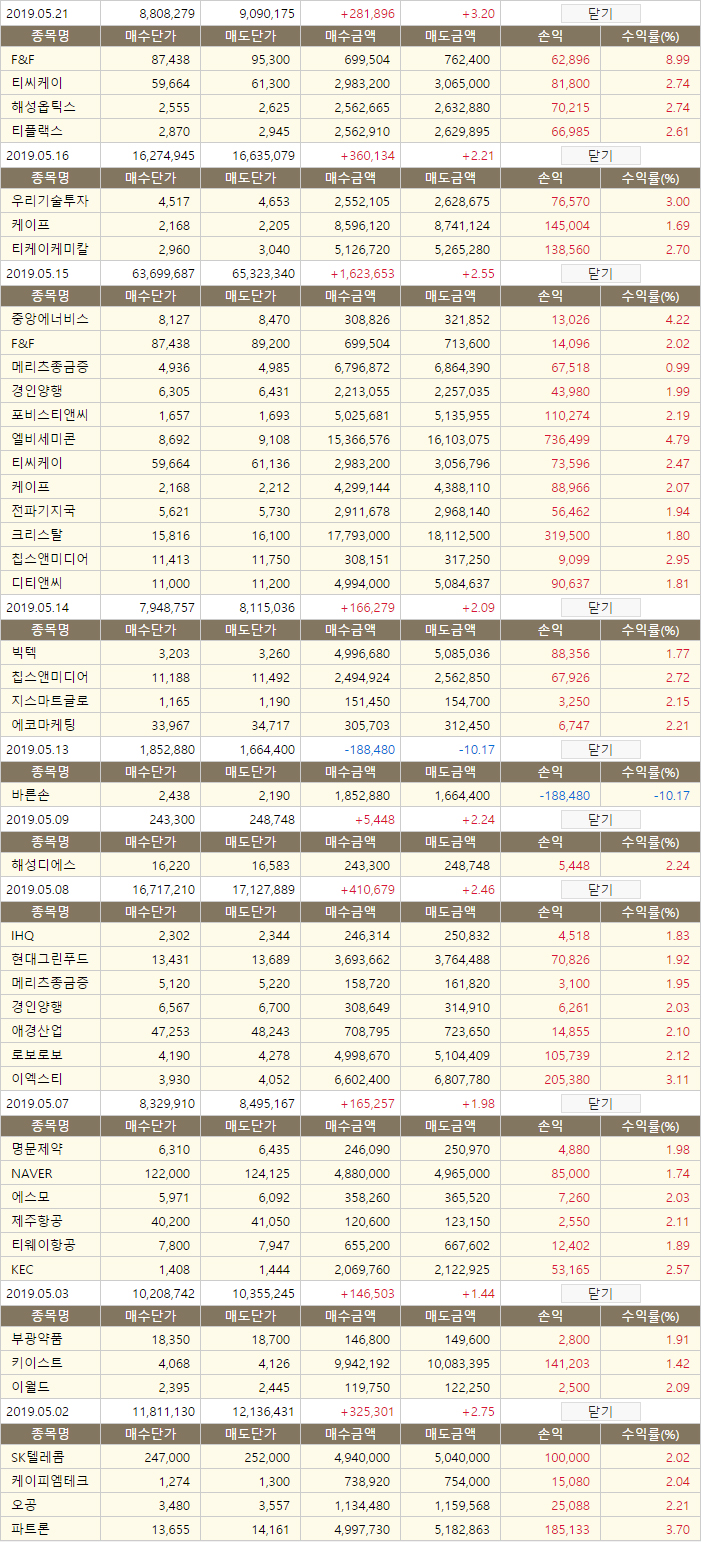
Task: Select the 해성옵틱스 stock row name
Action: point(43,107)
